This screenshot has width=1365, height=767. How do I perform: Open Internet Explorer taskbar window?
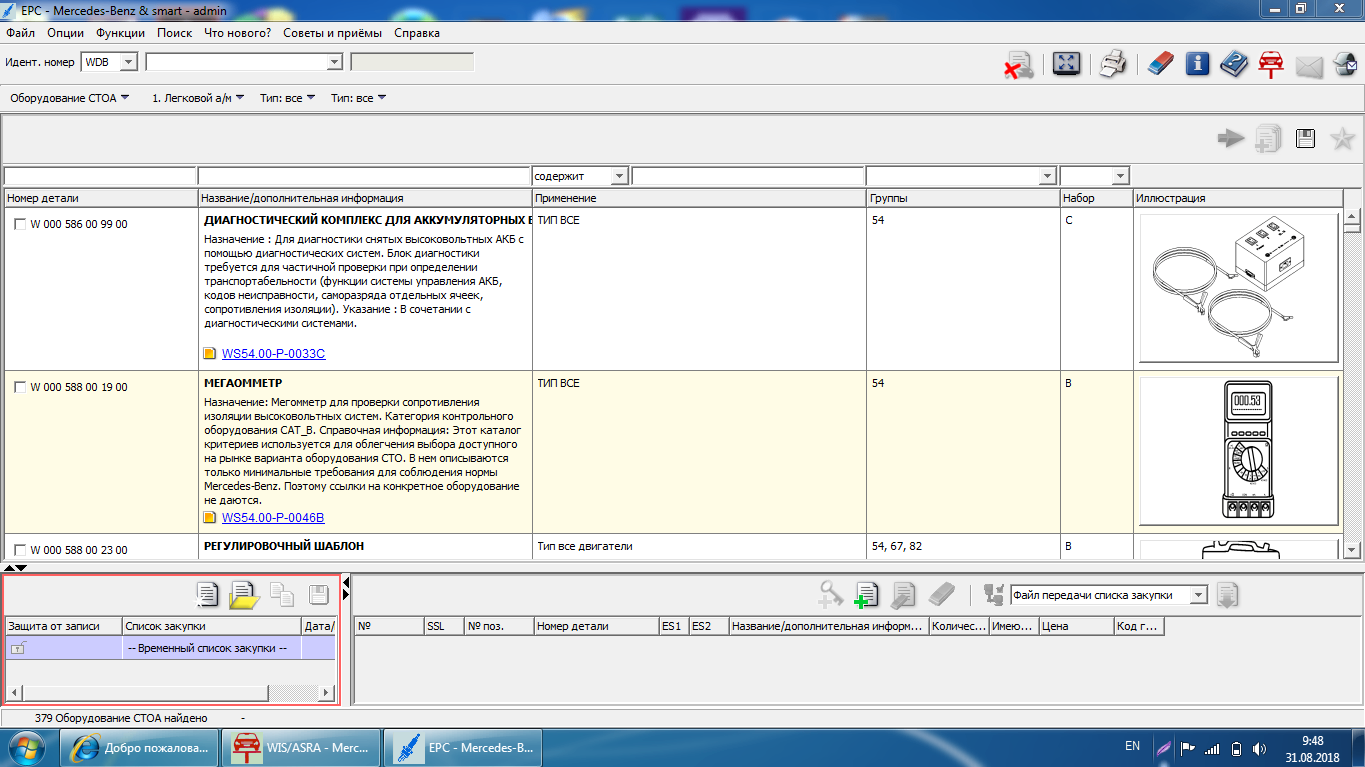(140, 747)
